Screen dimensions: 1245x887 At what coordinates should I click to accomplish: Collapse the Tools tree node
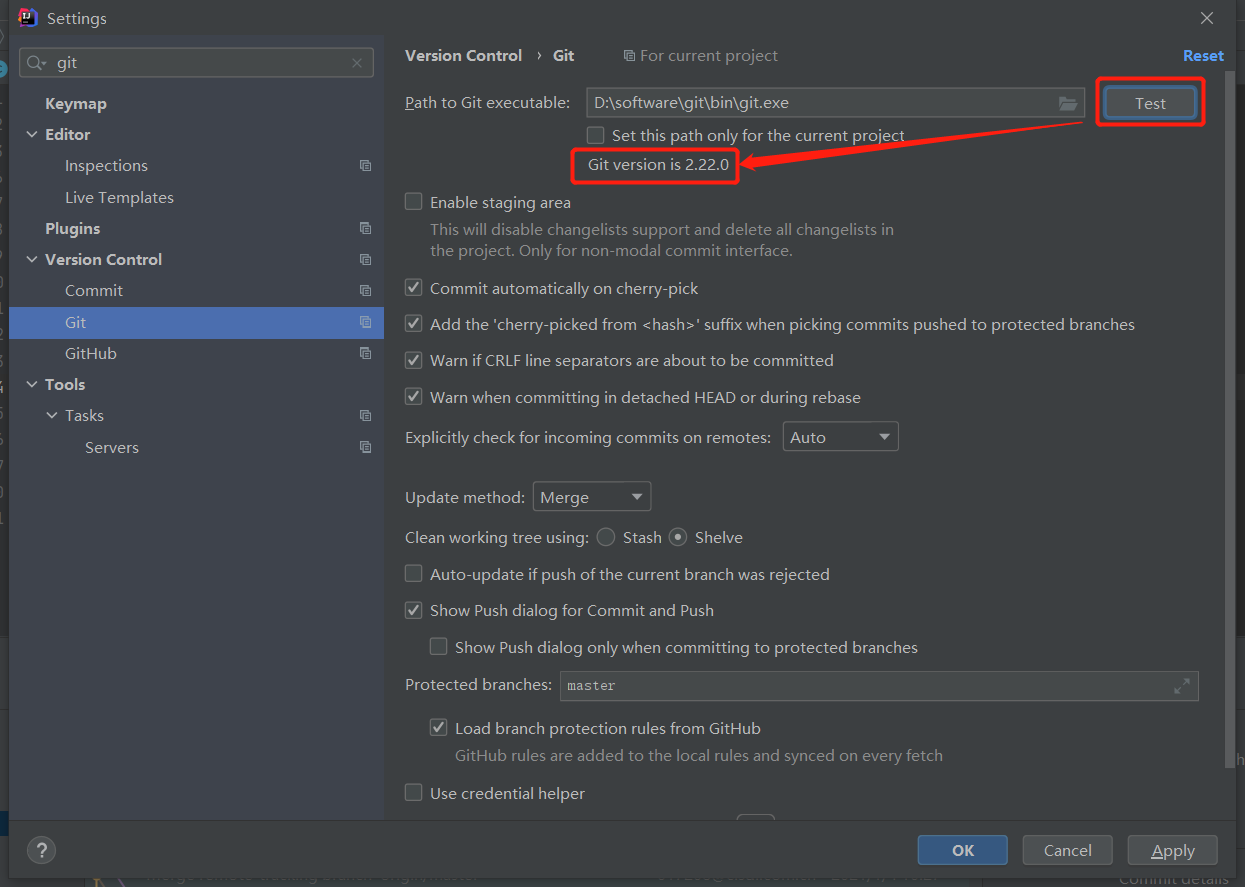point(32,384)
